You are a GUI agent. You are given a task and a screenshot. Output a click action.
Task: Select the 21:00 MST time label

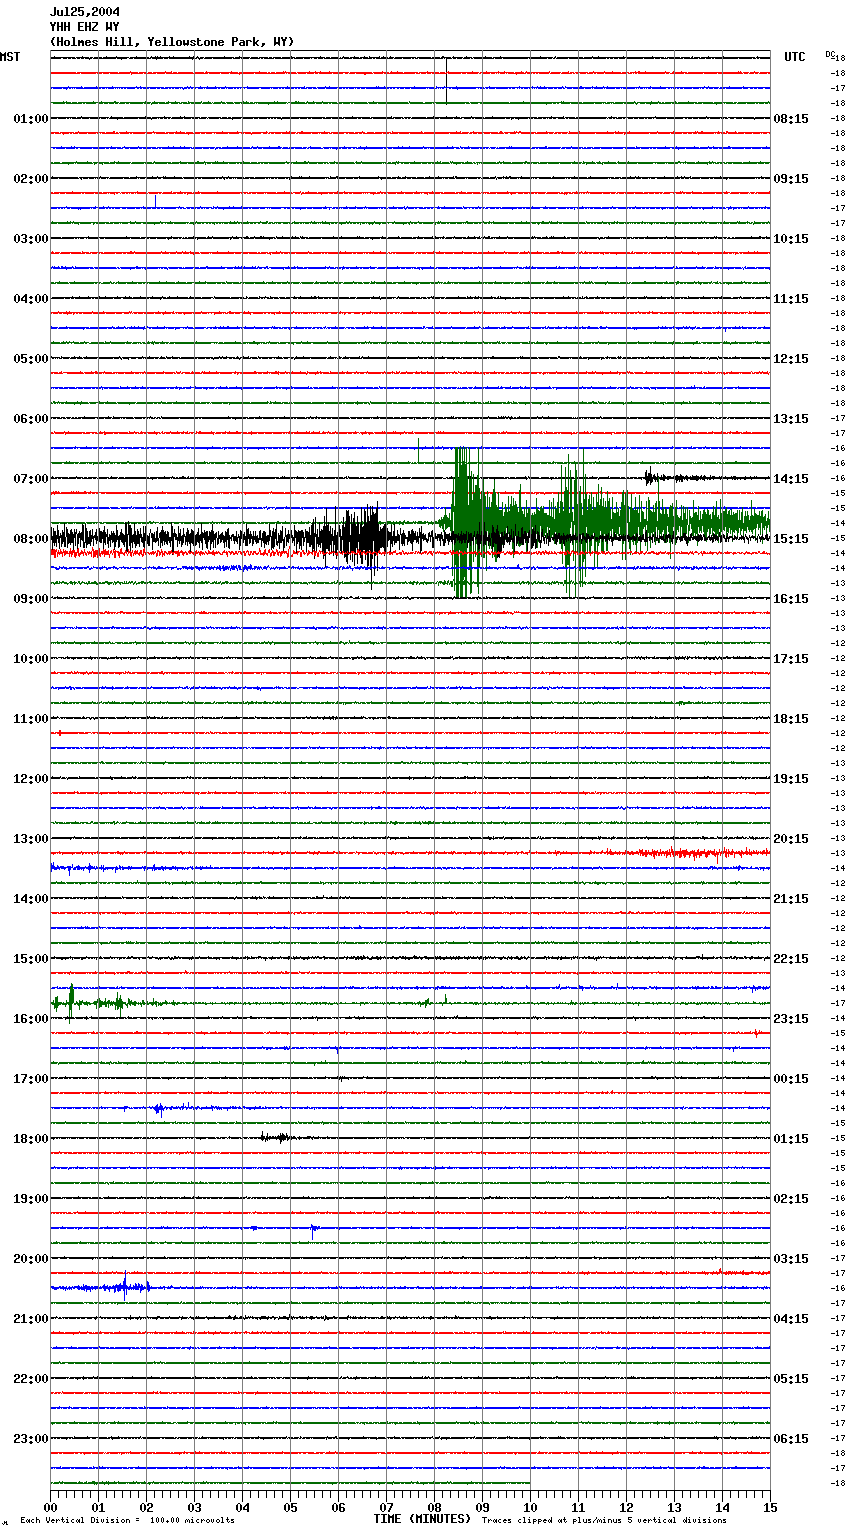(31, 1319)
